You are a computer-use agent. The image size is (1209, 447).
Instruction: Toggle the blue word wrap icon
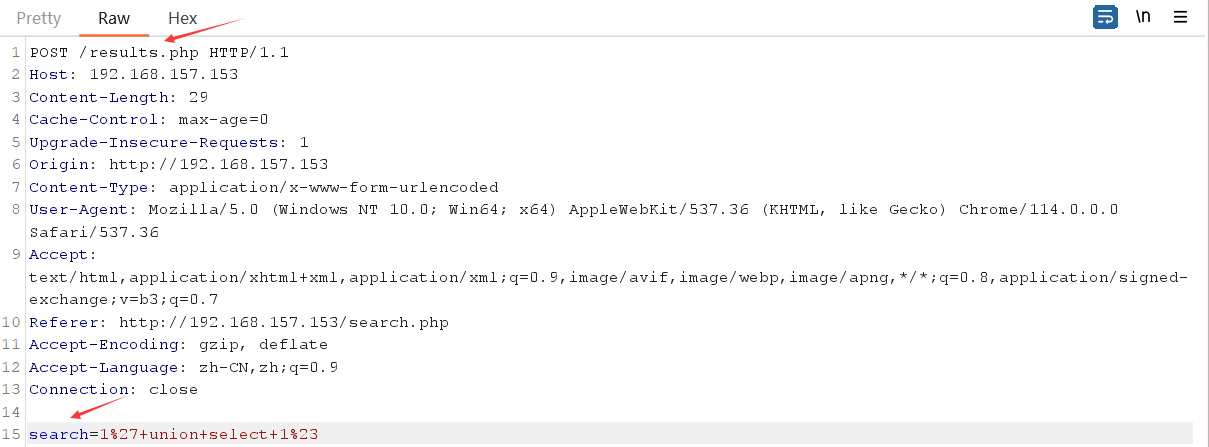pos(1104,17)
